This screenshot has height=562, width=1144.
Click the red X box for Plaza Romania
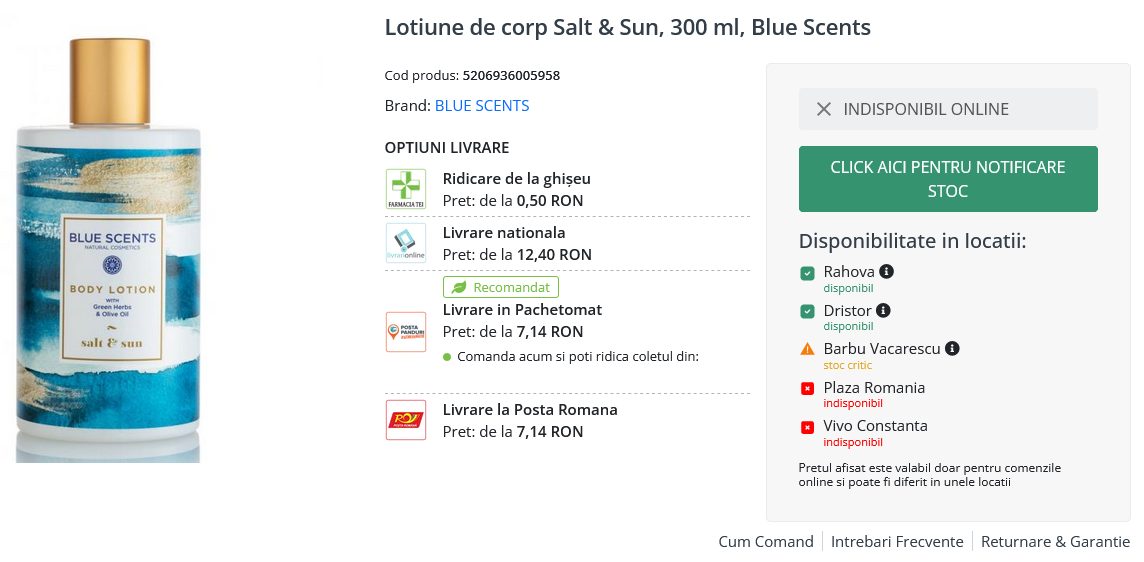click(807, 389)
